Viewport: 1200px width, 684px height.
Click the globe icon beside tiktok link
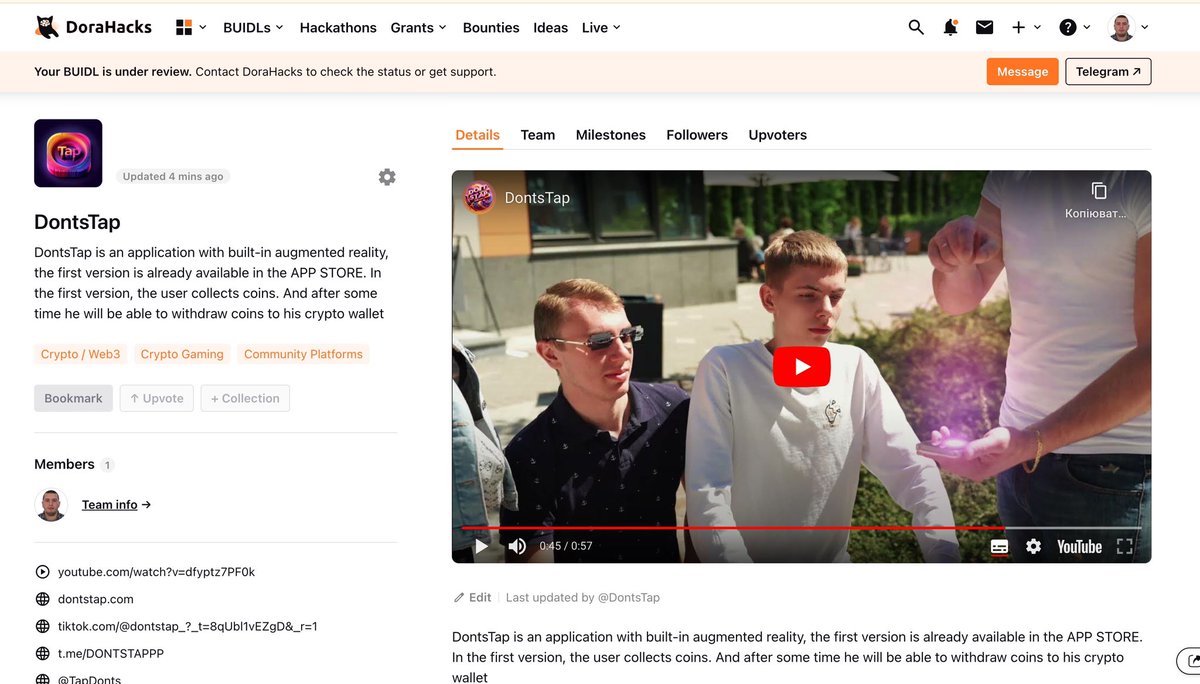[42, 626]
